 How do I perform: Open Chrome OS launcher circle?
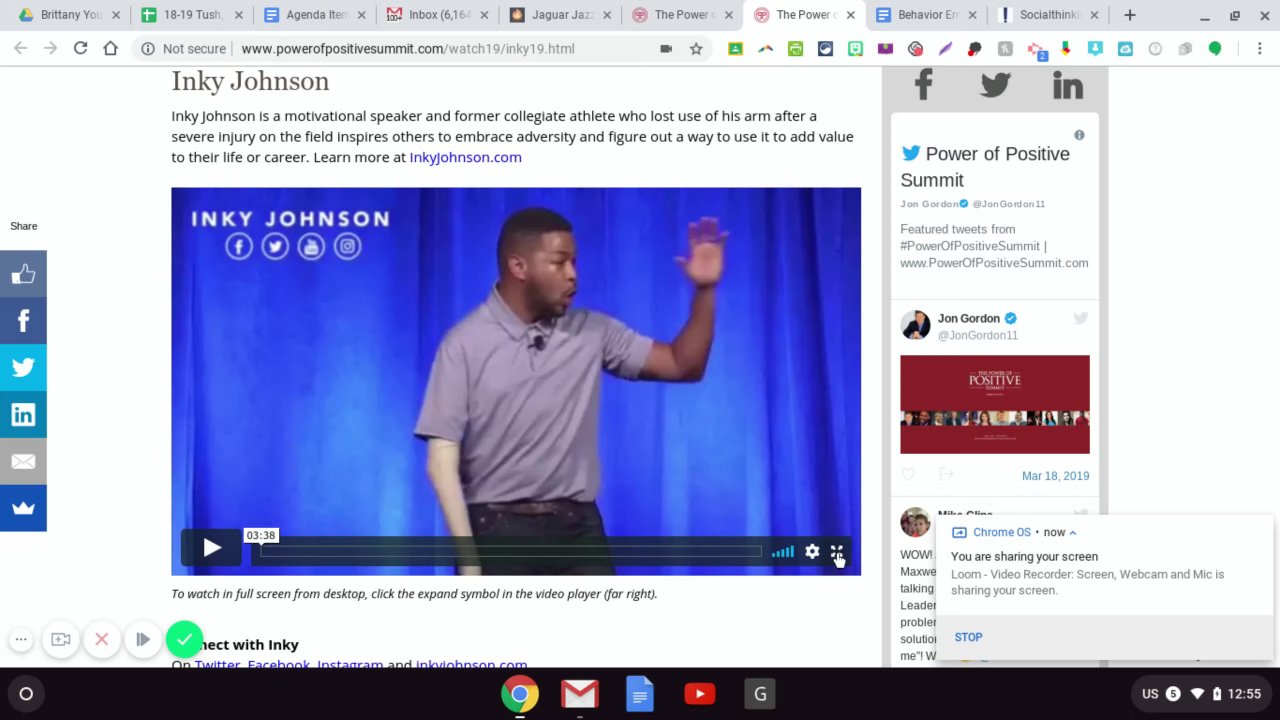[x=26, y=694]
